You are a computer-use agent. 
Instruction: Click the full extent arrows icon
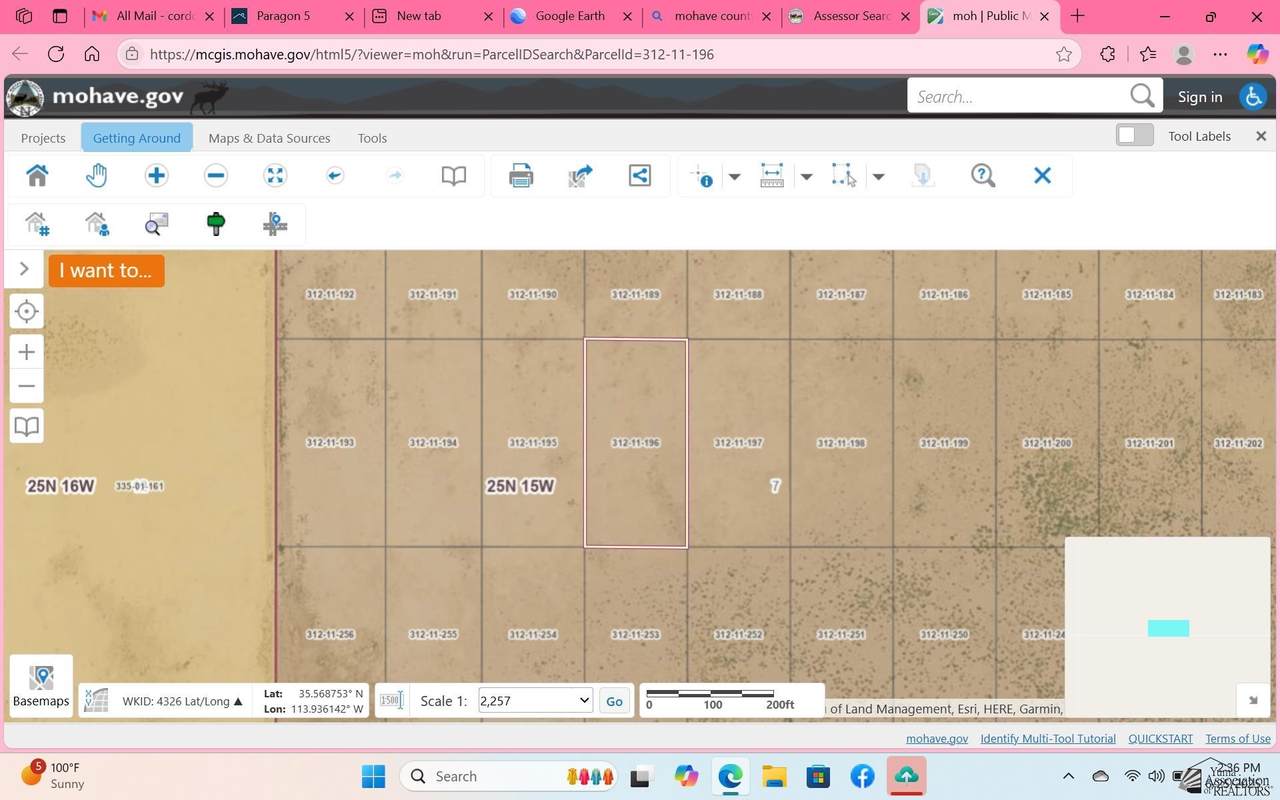coord(275,176)
